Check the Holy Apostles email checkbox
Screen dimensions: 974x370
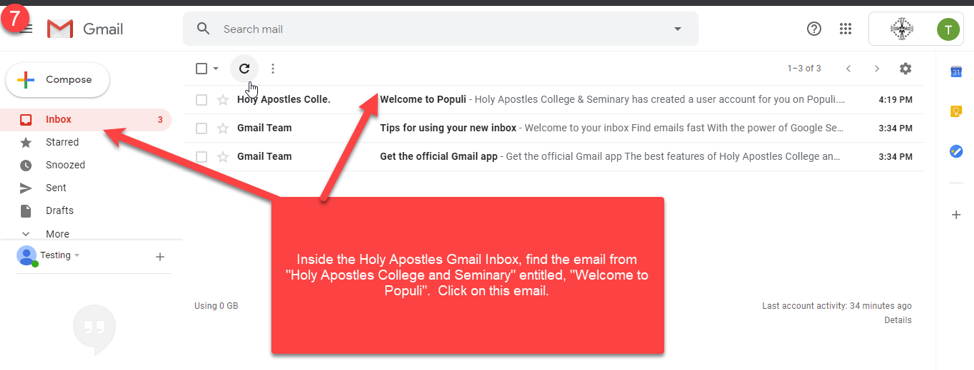tap(201, 100)
